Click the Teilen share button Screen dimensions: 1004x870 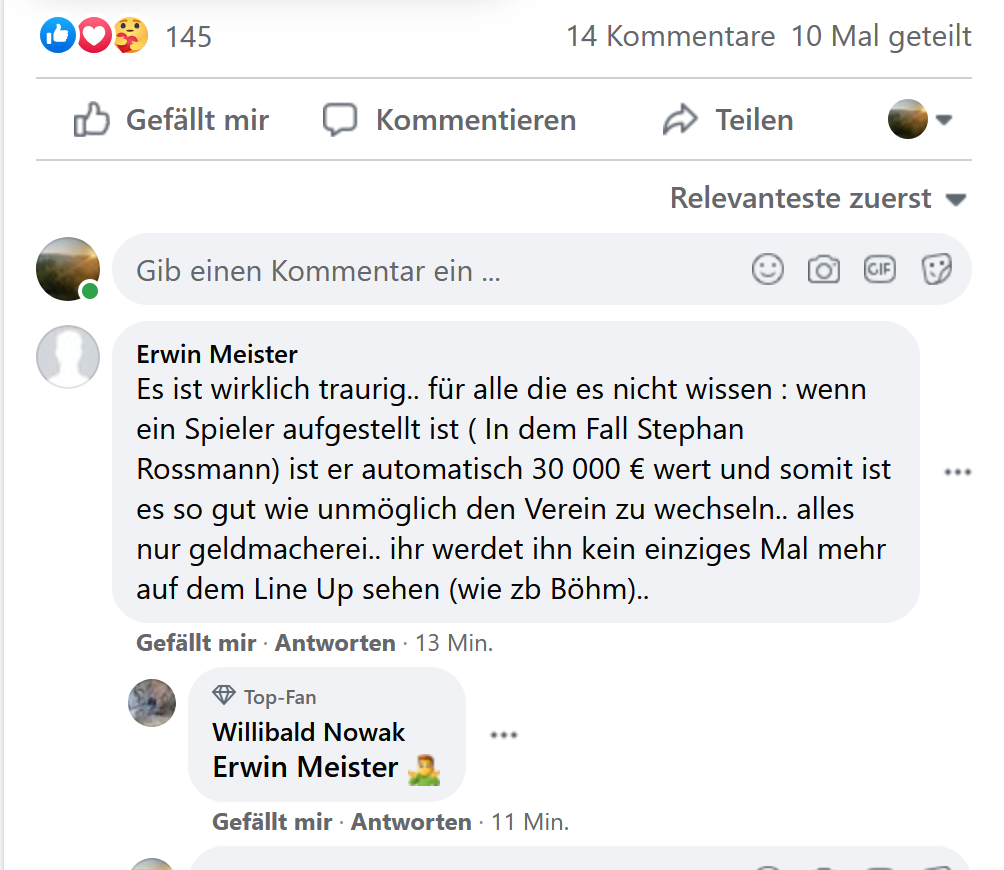pos(728,121)
